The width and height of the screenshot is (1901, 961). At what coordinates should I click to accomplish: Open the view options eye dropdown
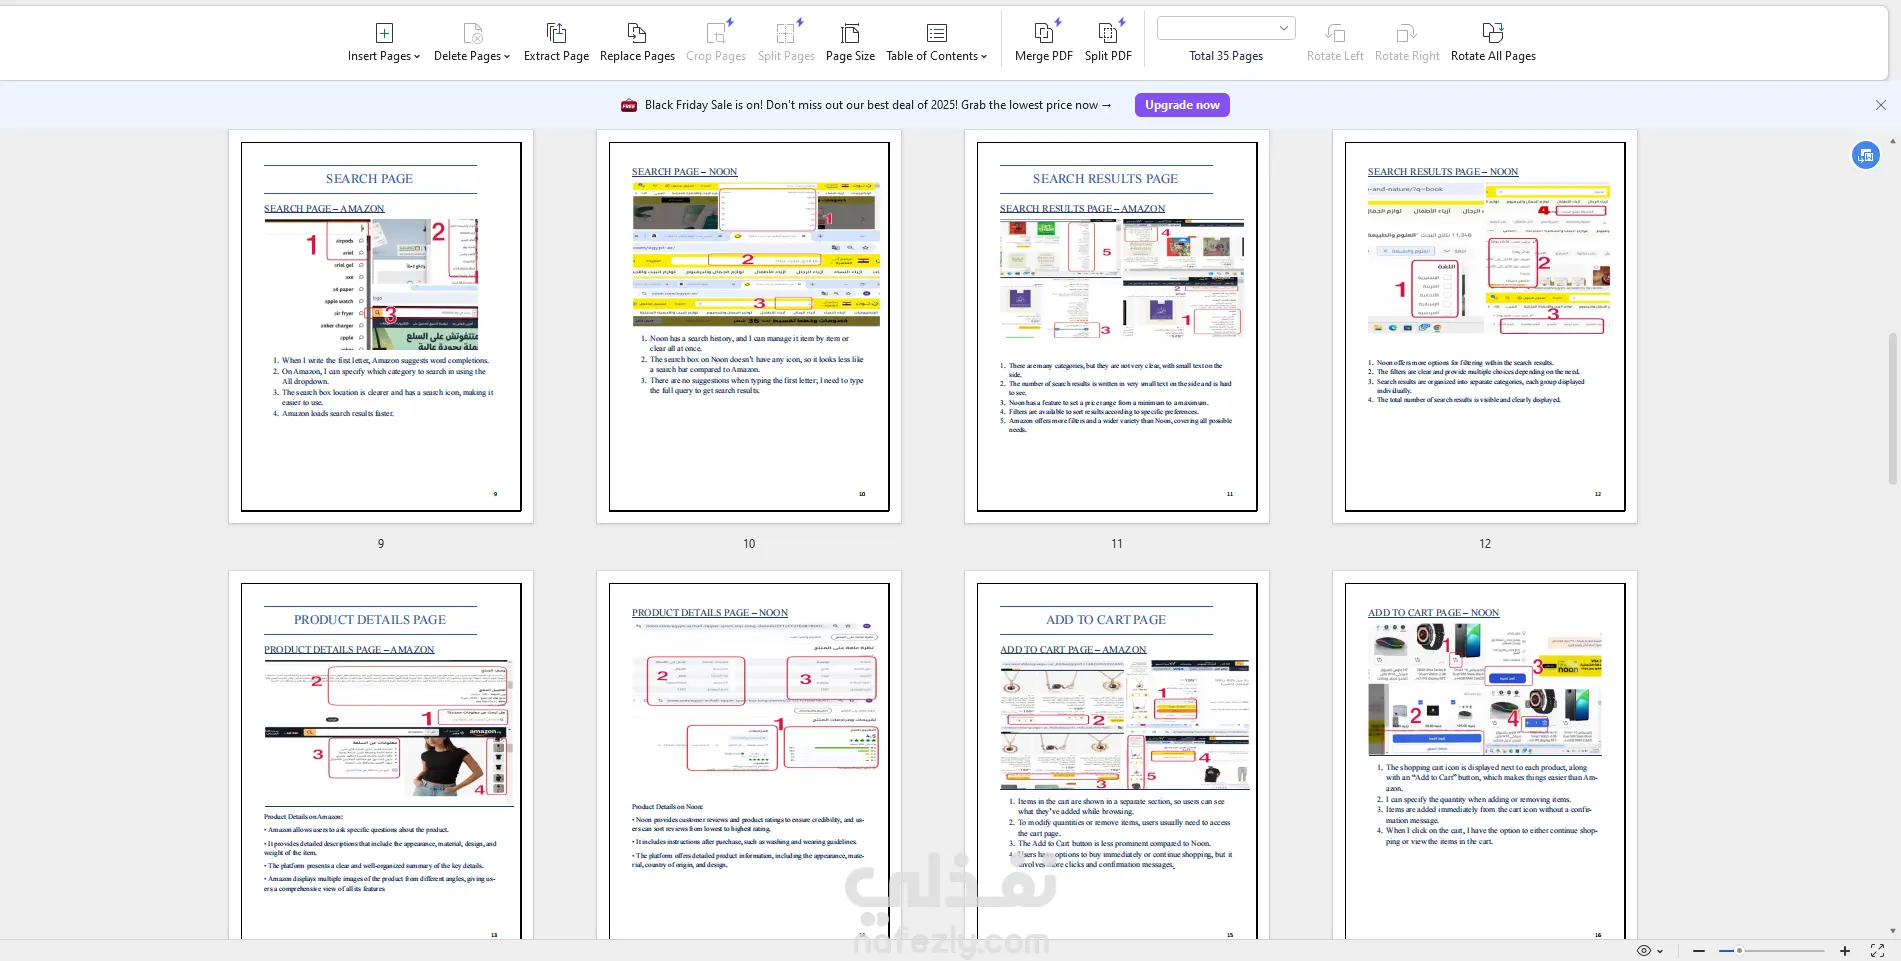(x=1650, y=950)
